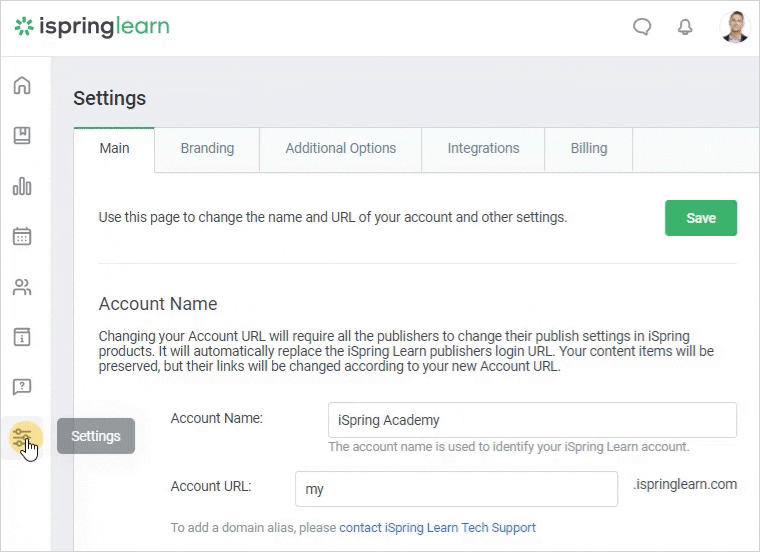The width and height of the screenshot is (760, 552).
Task: Open the bar chart Reports icon
Action: 22,186
